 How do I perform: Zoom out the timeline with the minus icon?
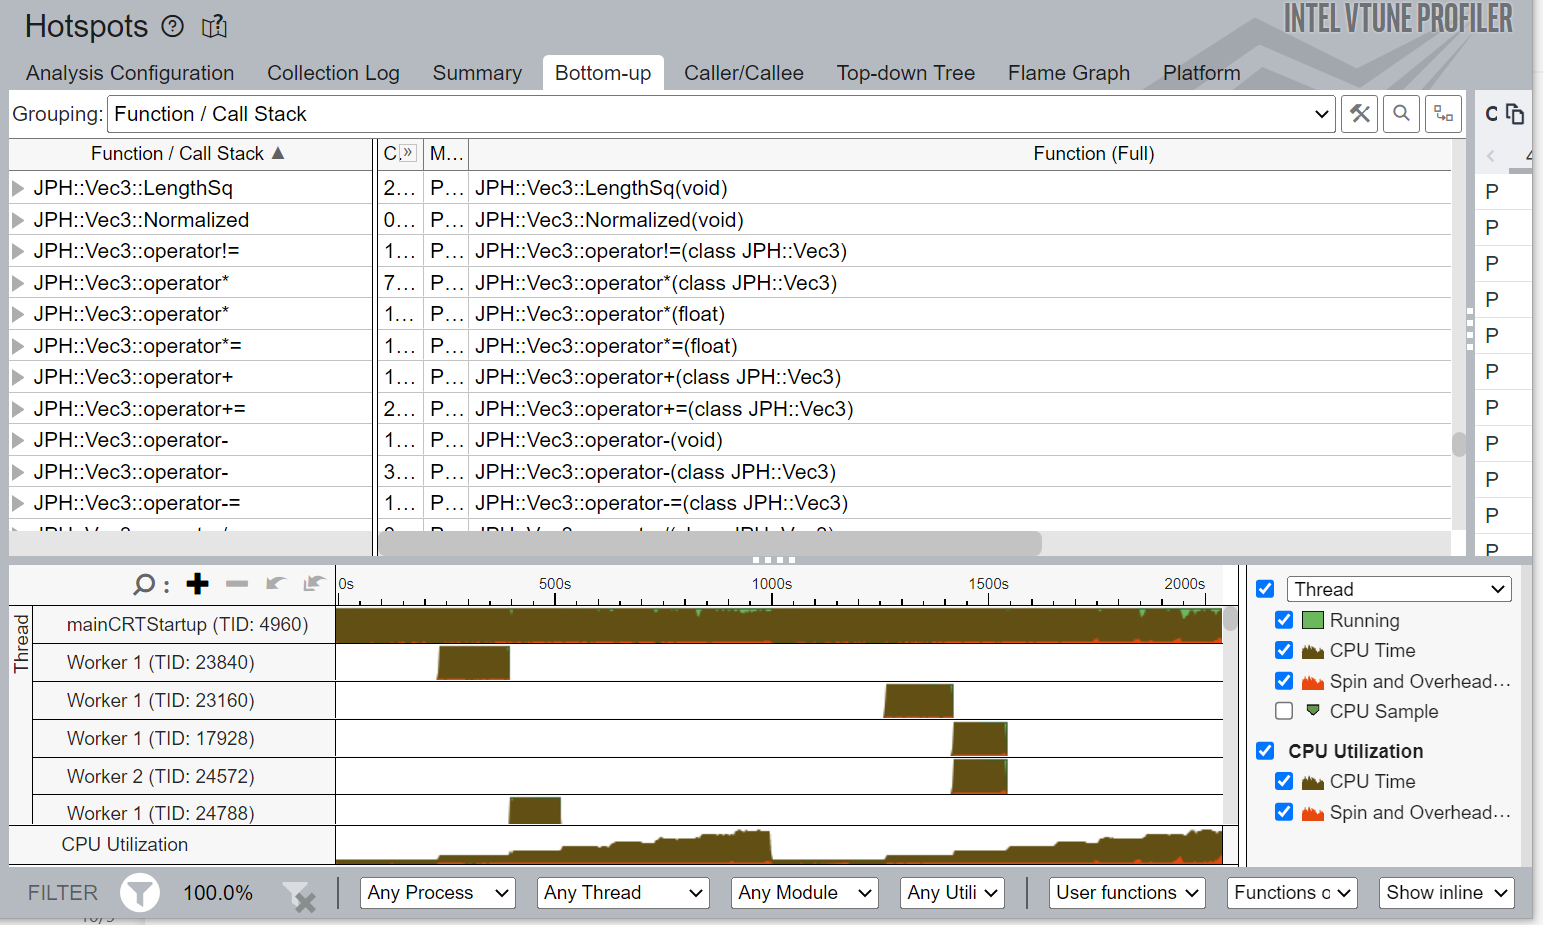click(237, 583)
